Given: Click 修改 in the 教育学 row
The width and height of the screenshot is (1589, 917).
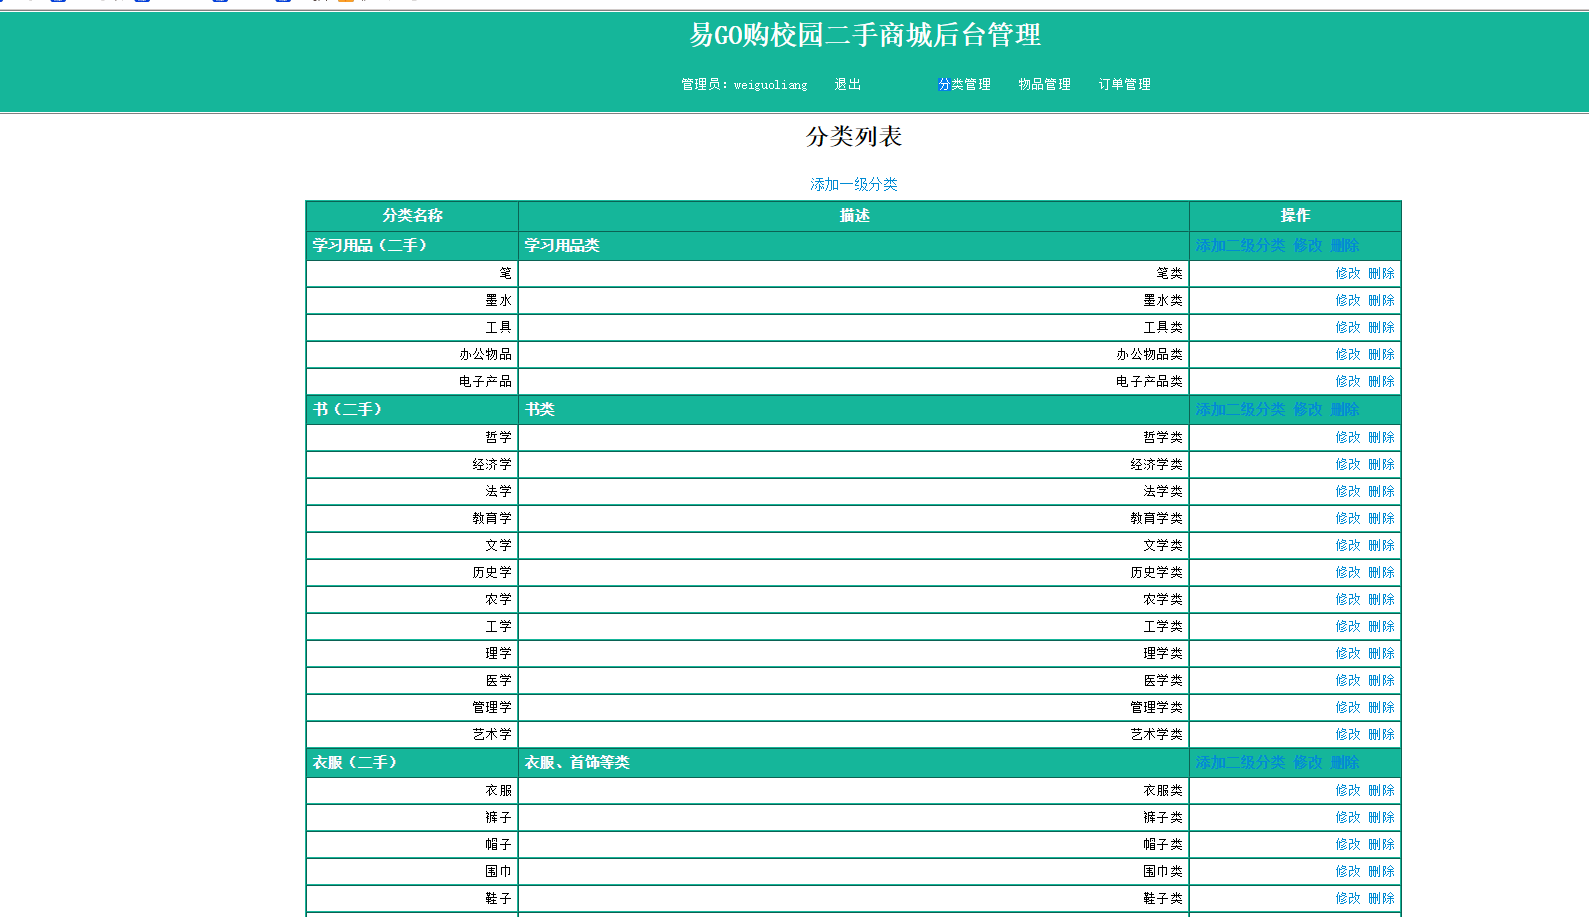Looking at the screenshot, I should 1347,519.
